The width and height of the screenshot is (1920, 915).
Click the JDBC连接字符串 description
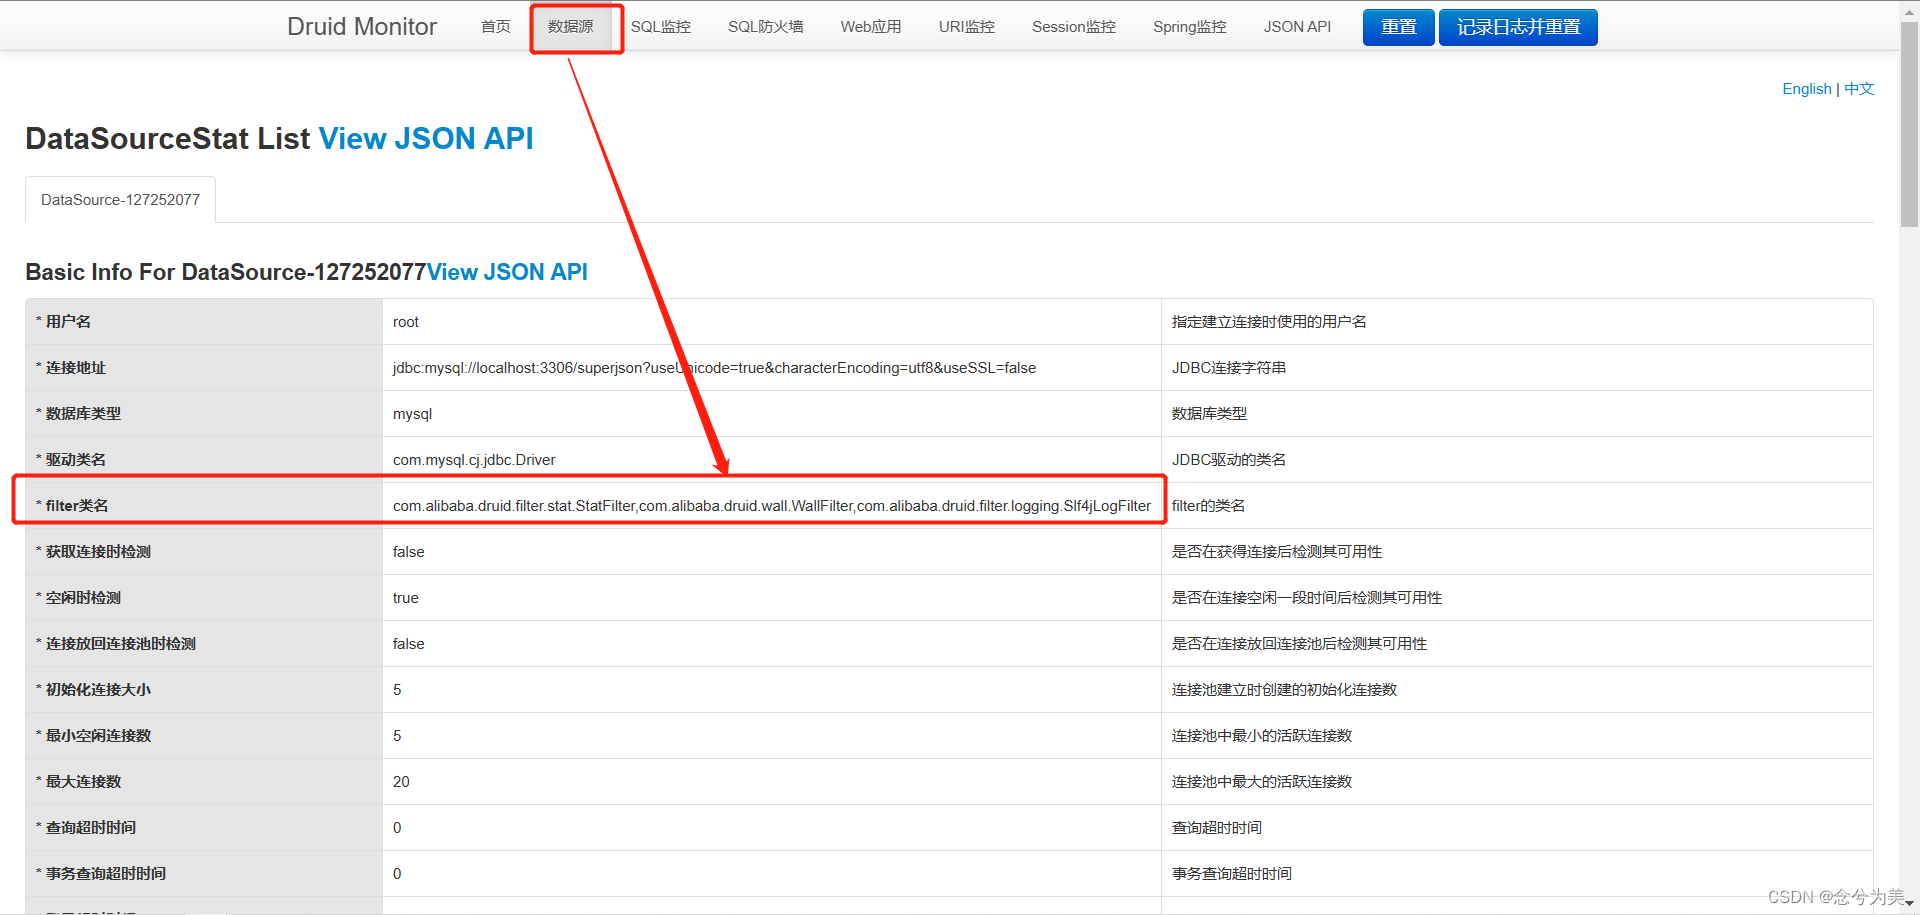pos(1229,368)
